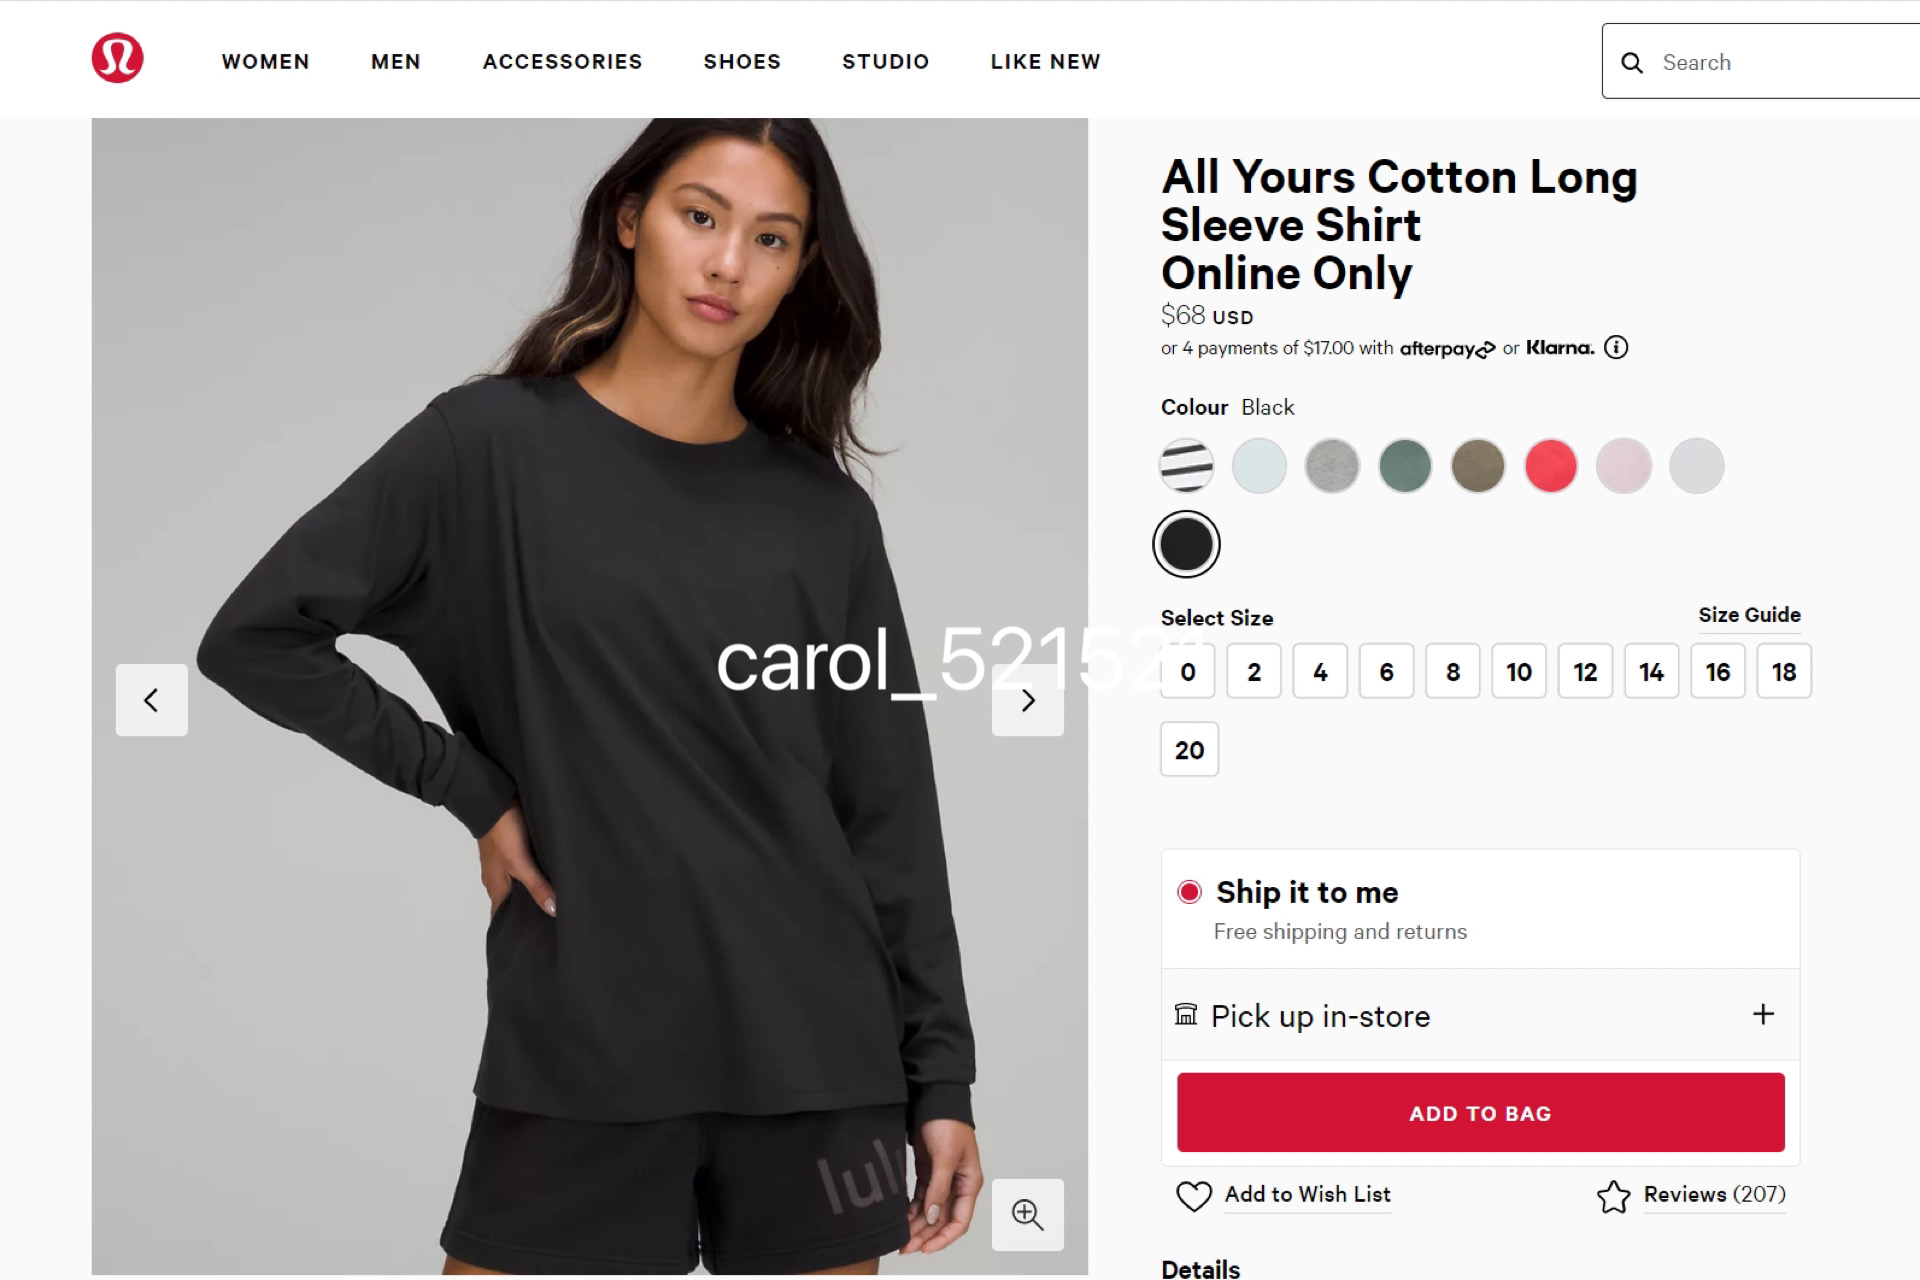This screenshot has height=1280, width=1920.
Task: Click the wish list heart icon
Action: click(1194, 1196)
